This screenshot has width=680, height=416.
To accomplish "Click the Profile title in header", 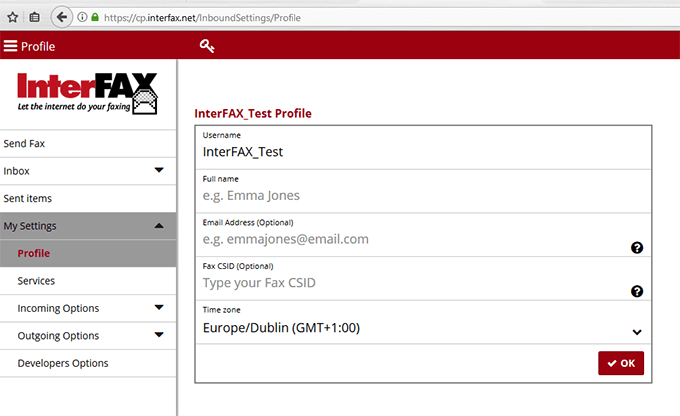I will point(38,46).
